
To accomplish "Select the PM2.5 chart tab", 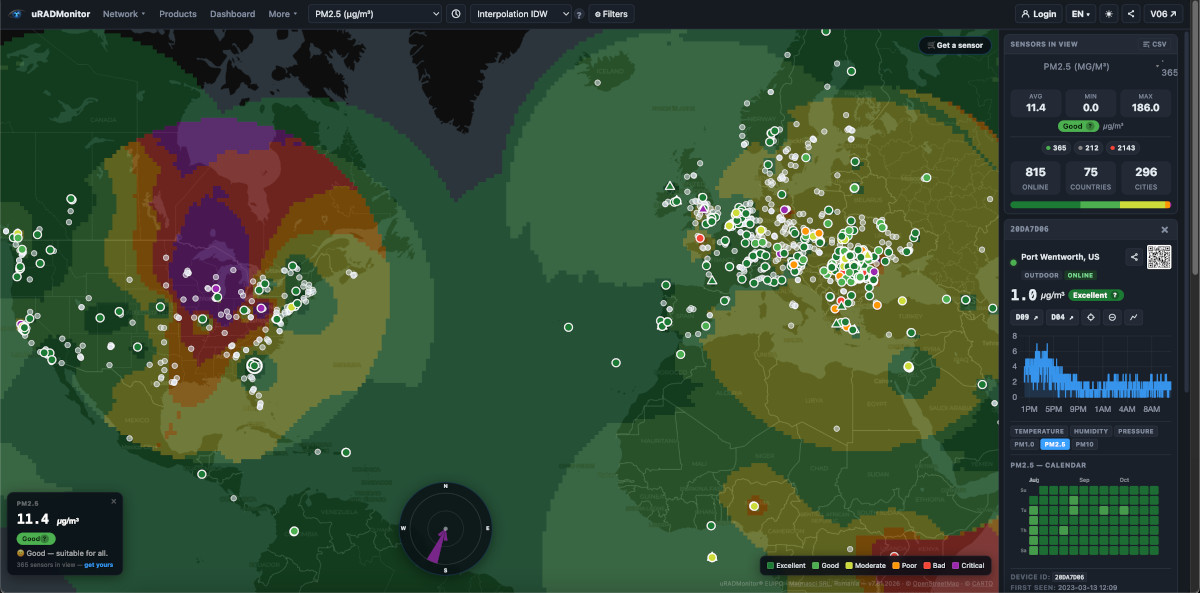I will 1055,444.
